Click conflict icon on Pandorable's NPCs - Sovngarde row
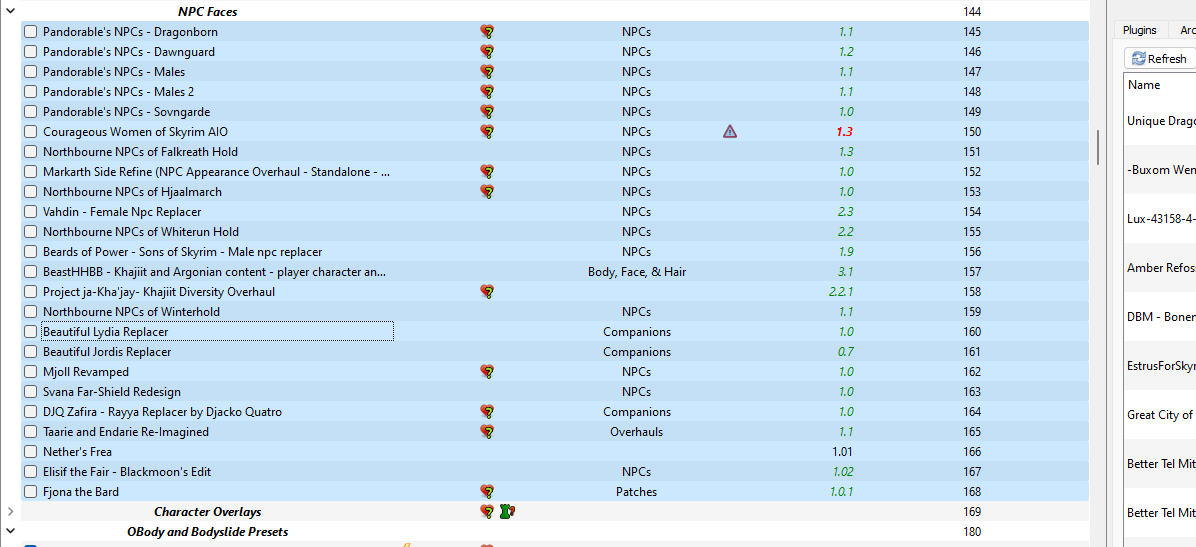 (x=487, y=111)
